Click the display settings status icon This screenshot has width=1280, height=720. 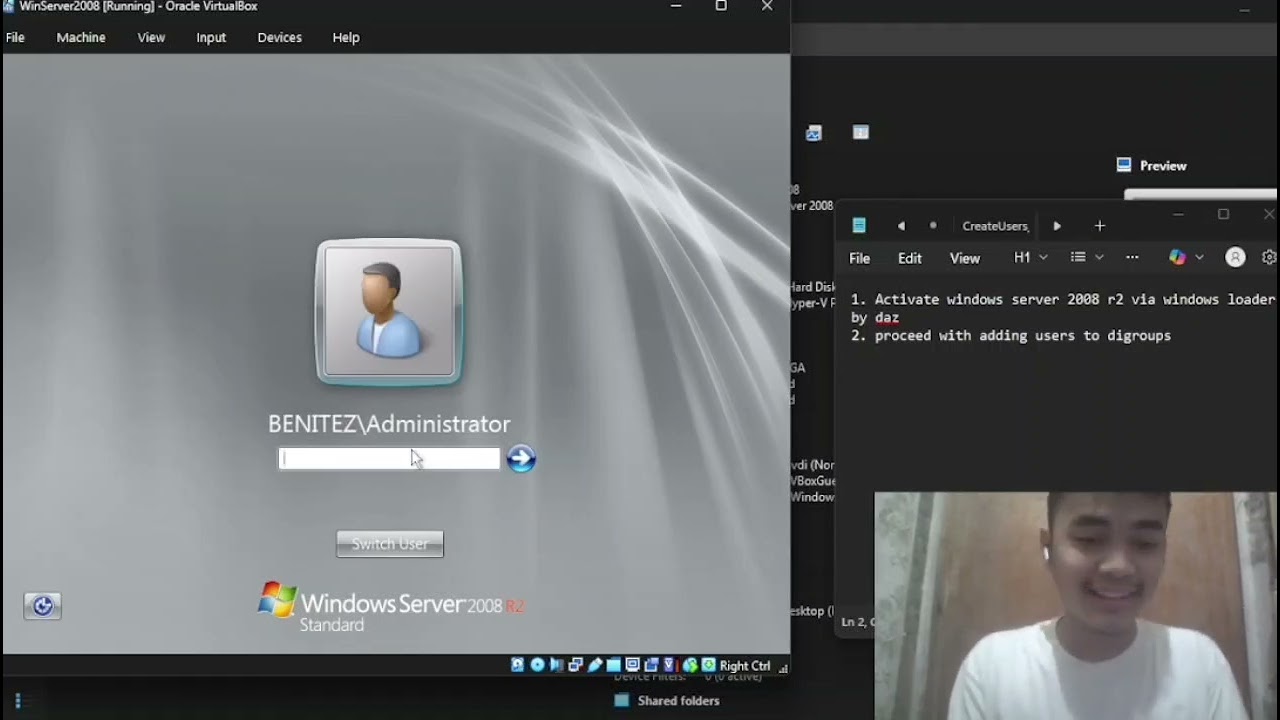click(633, 666)
